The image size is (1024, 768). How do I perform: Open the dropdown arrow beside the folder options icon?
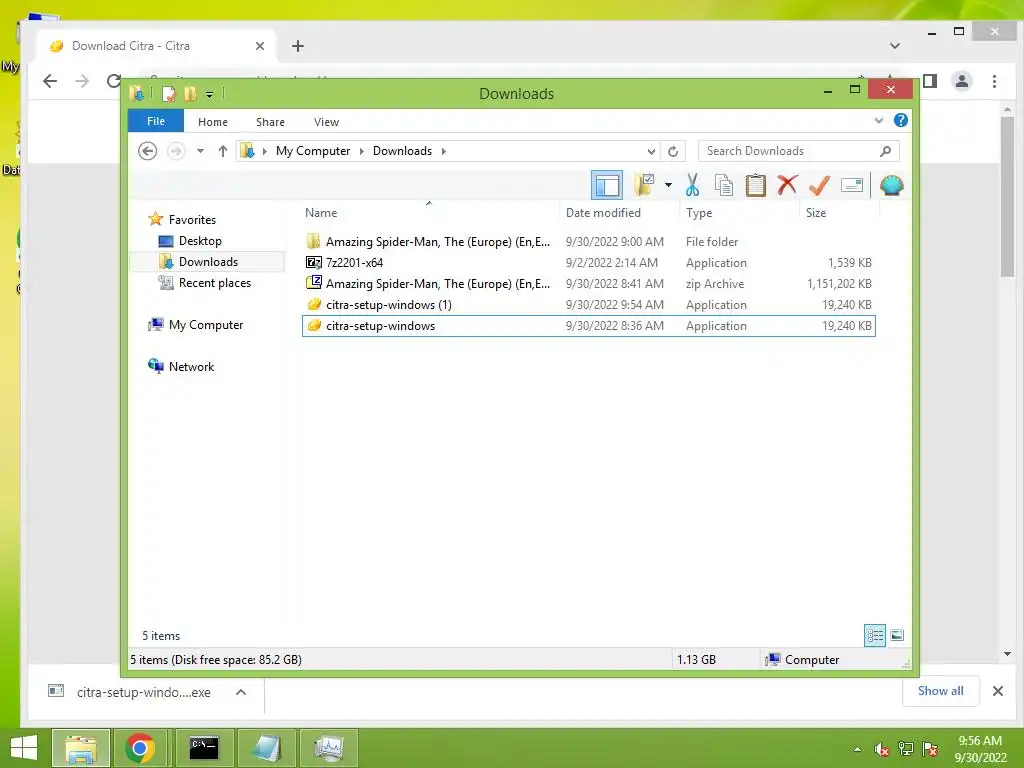[668, 185]
